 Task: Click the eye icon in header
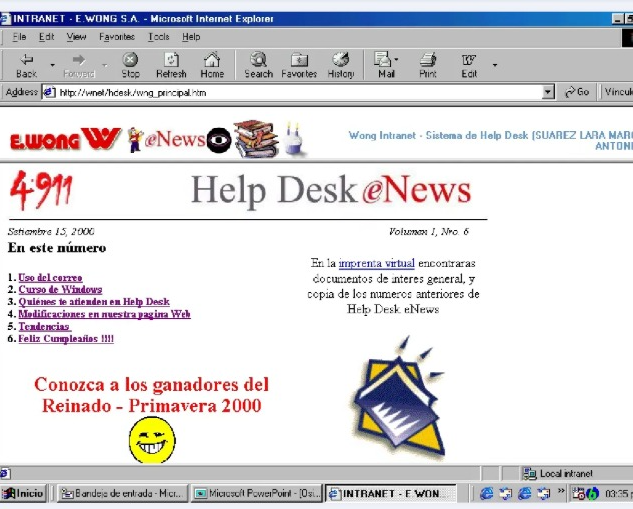[x=219, y=140]
